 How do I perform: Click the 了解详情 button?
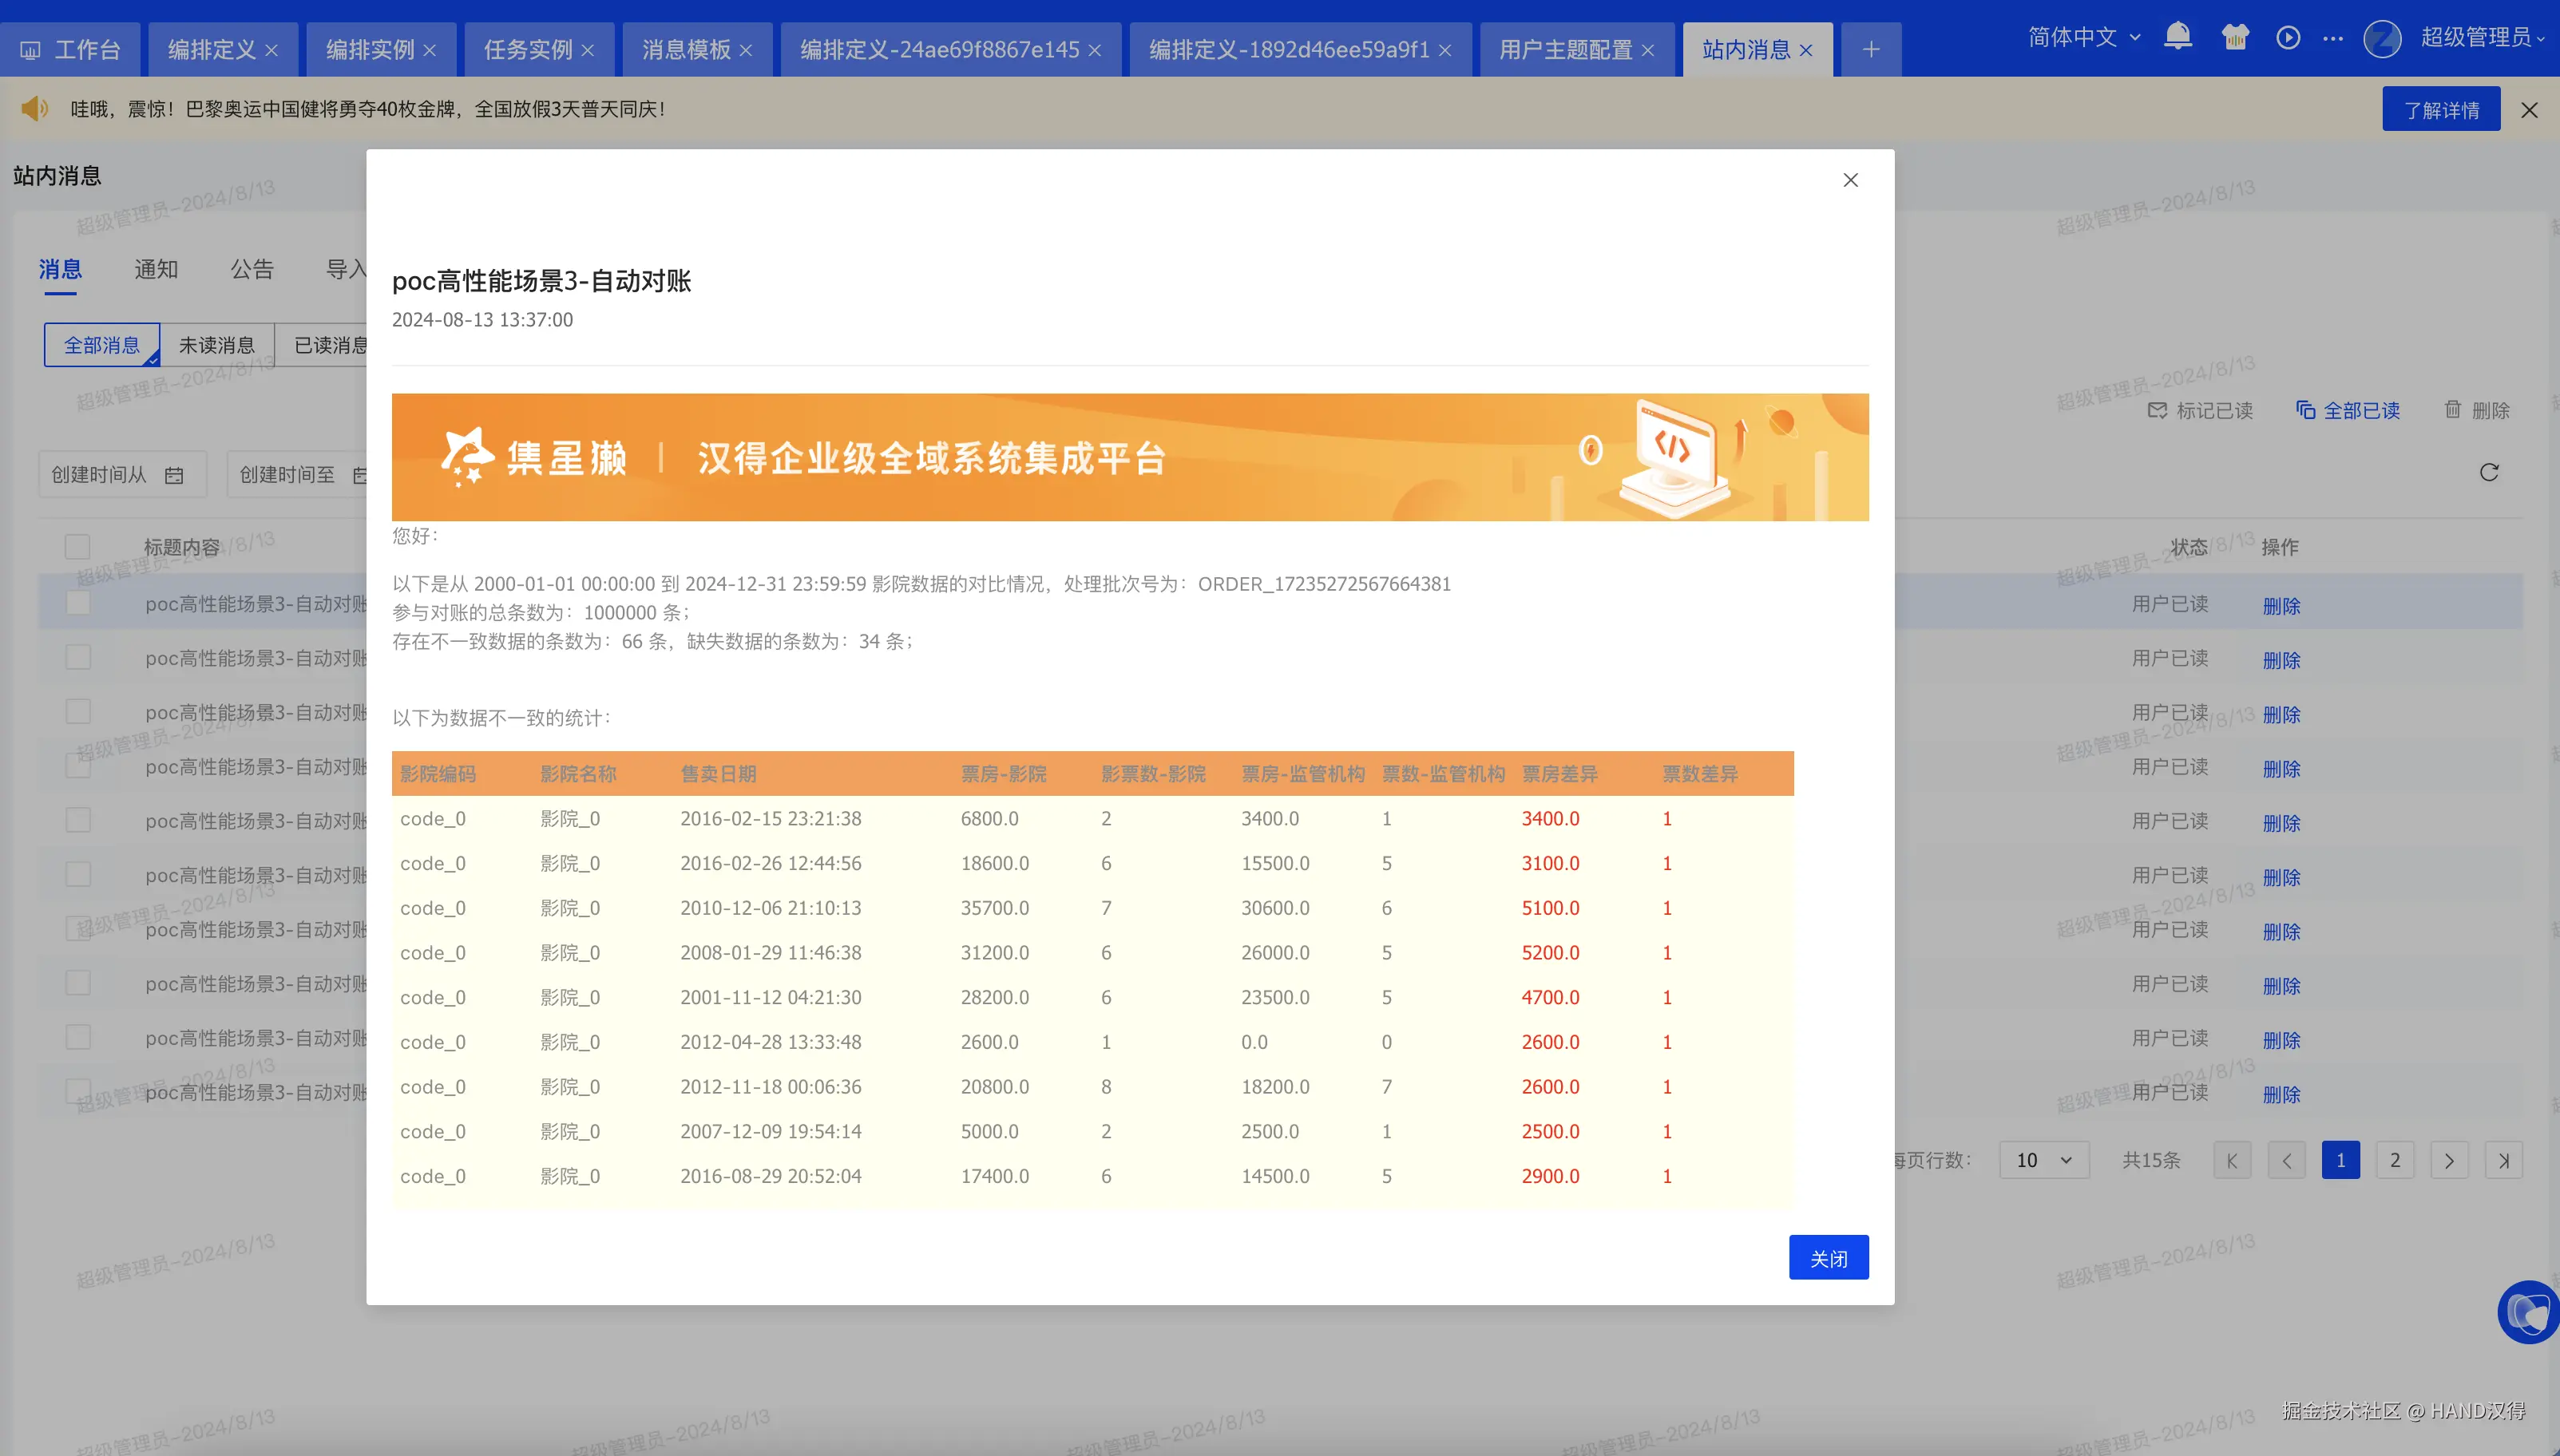(2440, 110)
